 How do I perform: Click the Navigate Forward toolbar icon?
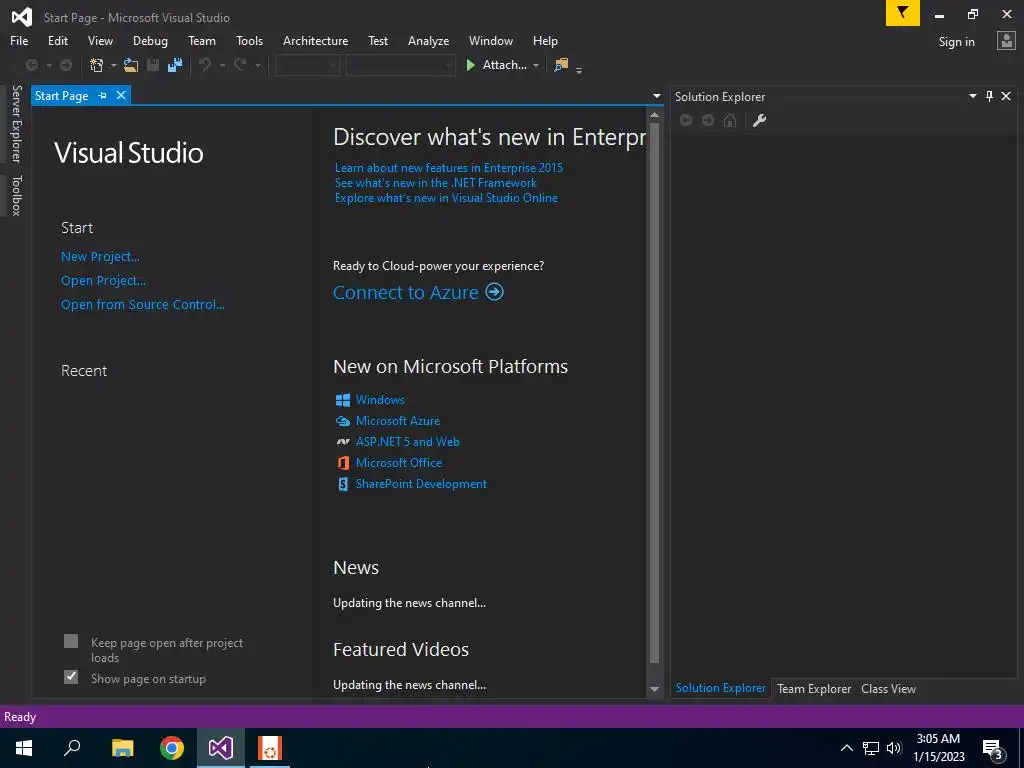66,65
